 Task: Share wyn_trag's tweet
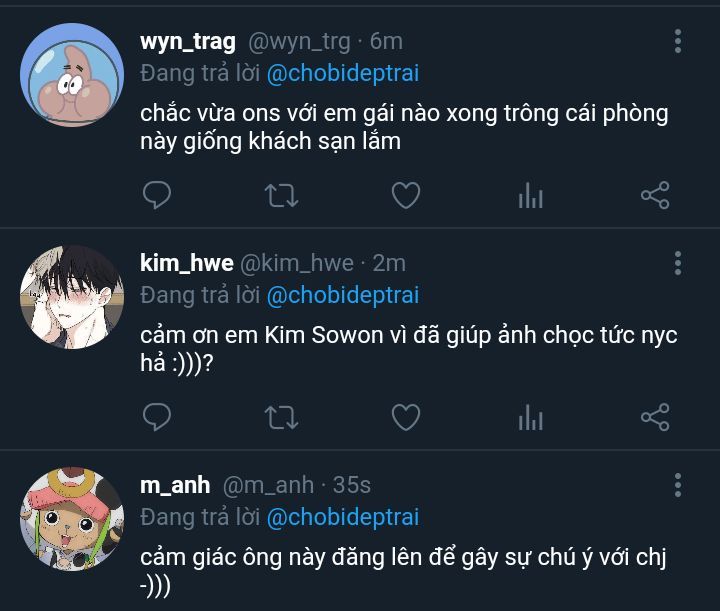(x=655, y=195)
